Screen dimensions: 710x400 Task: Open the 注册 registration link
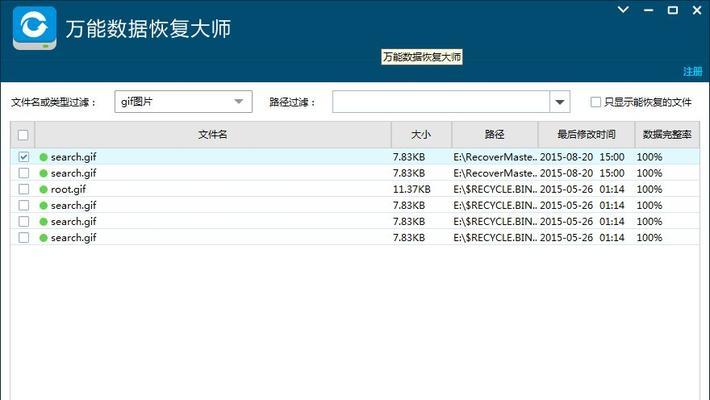point(692,72)
